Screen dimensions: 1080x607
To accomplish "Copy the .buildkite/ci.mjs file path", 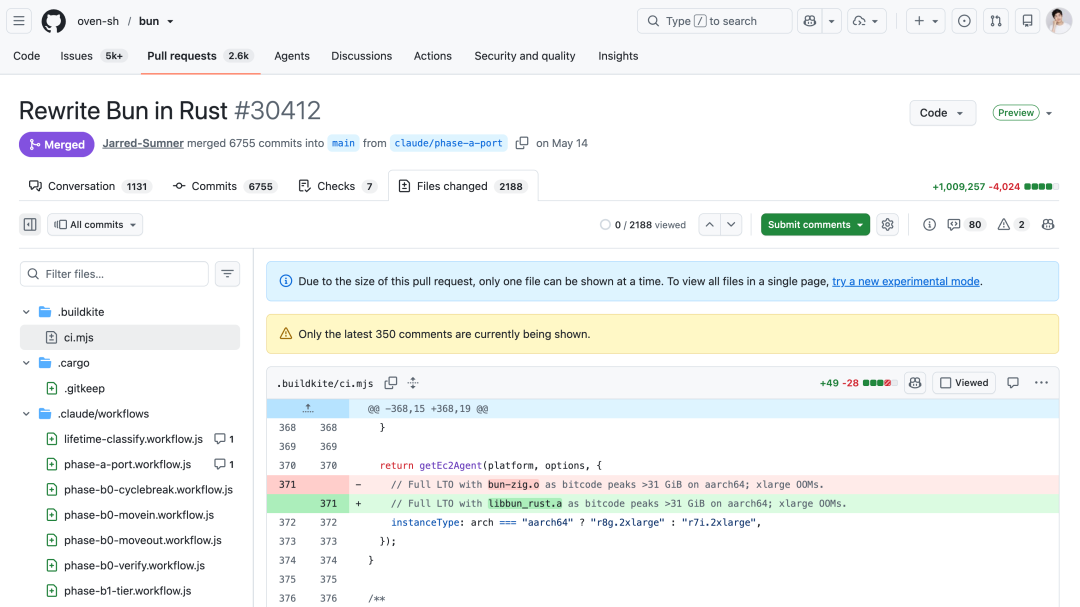I will (391, 382).
